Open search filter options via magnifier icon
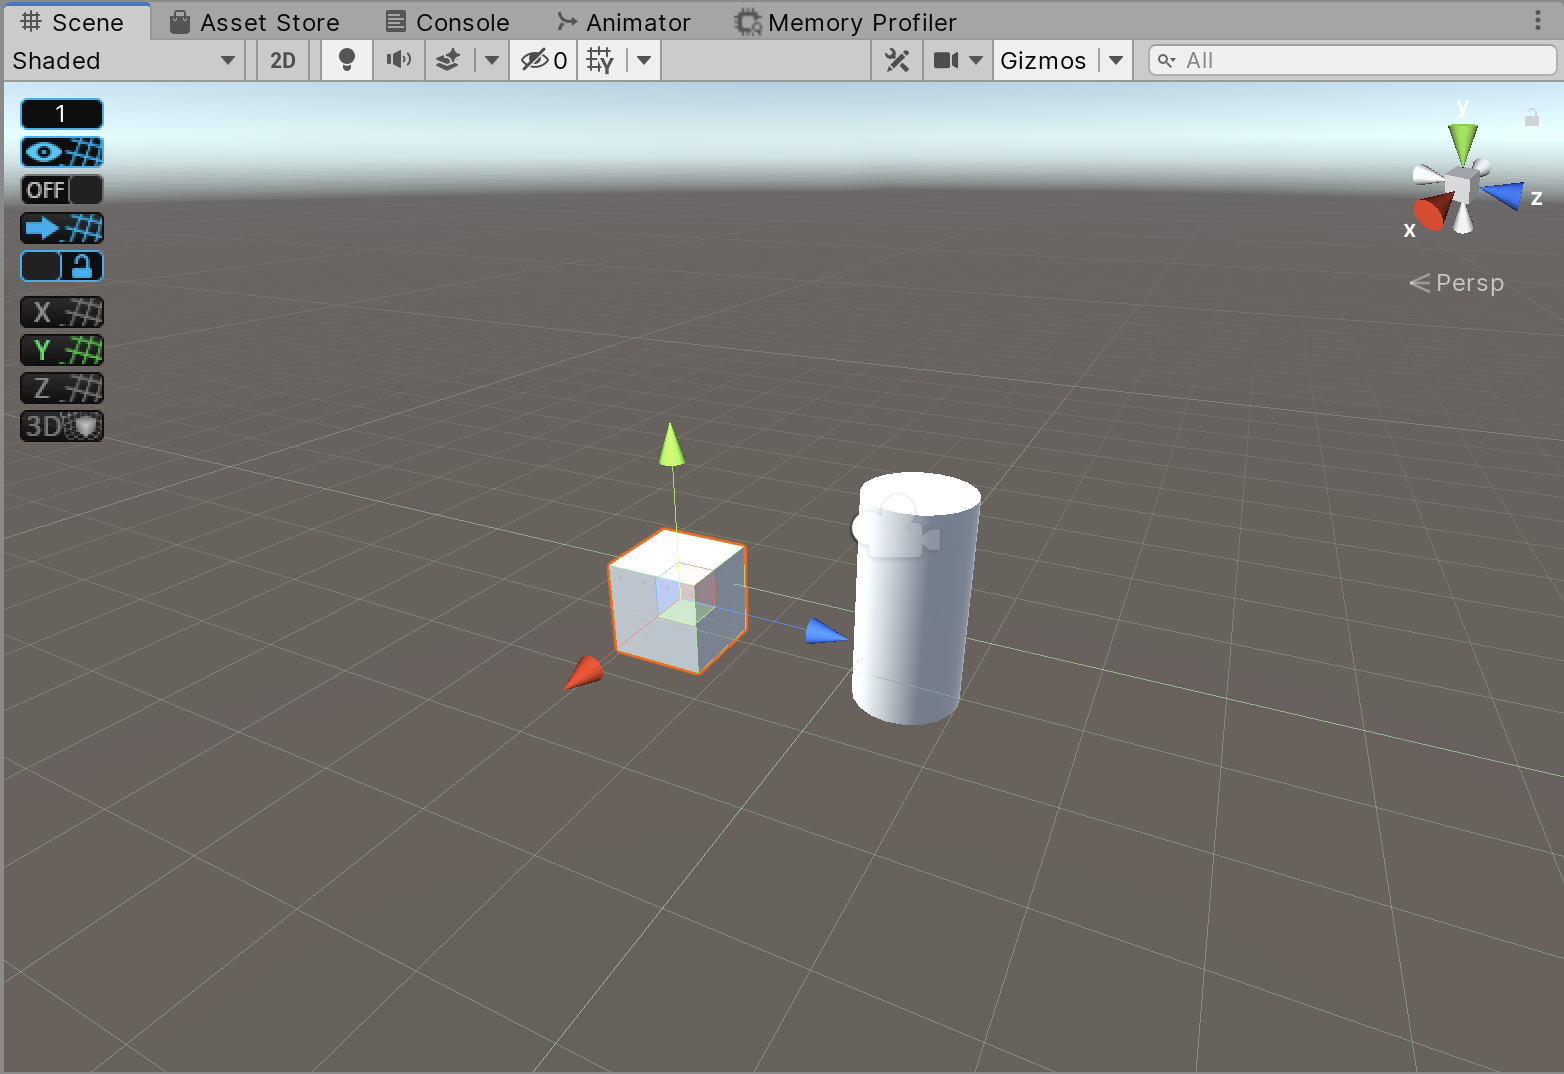Screen dimensions: 1564x1074 tap(1166, 61)
